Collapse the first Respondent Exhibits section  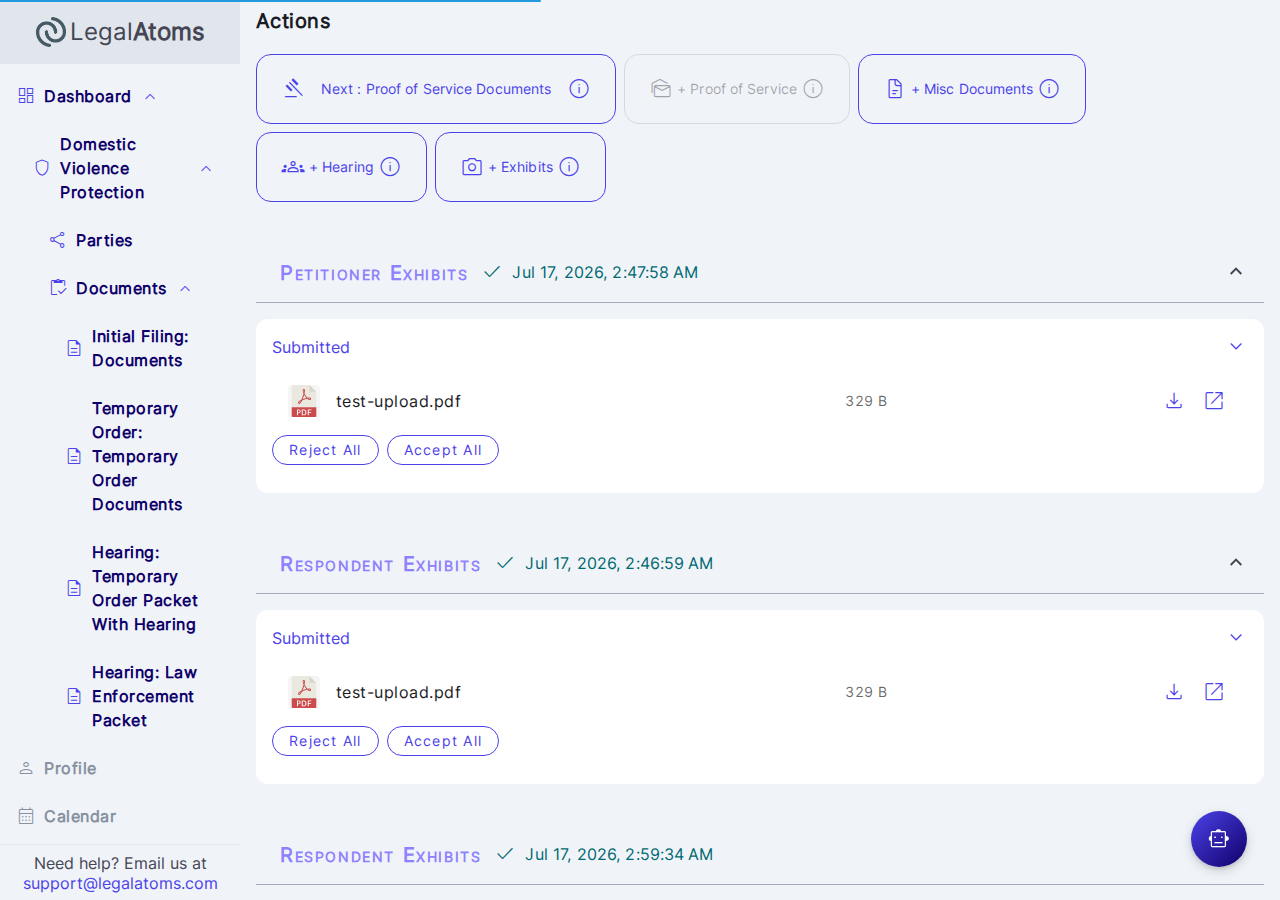pyautogui.click(x=1236, y=562)
